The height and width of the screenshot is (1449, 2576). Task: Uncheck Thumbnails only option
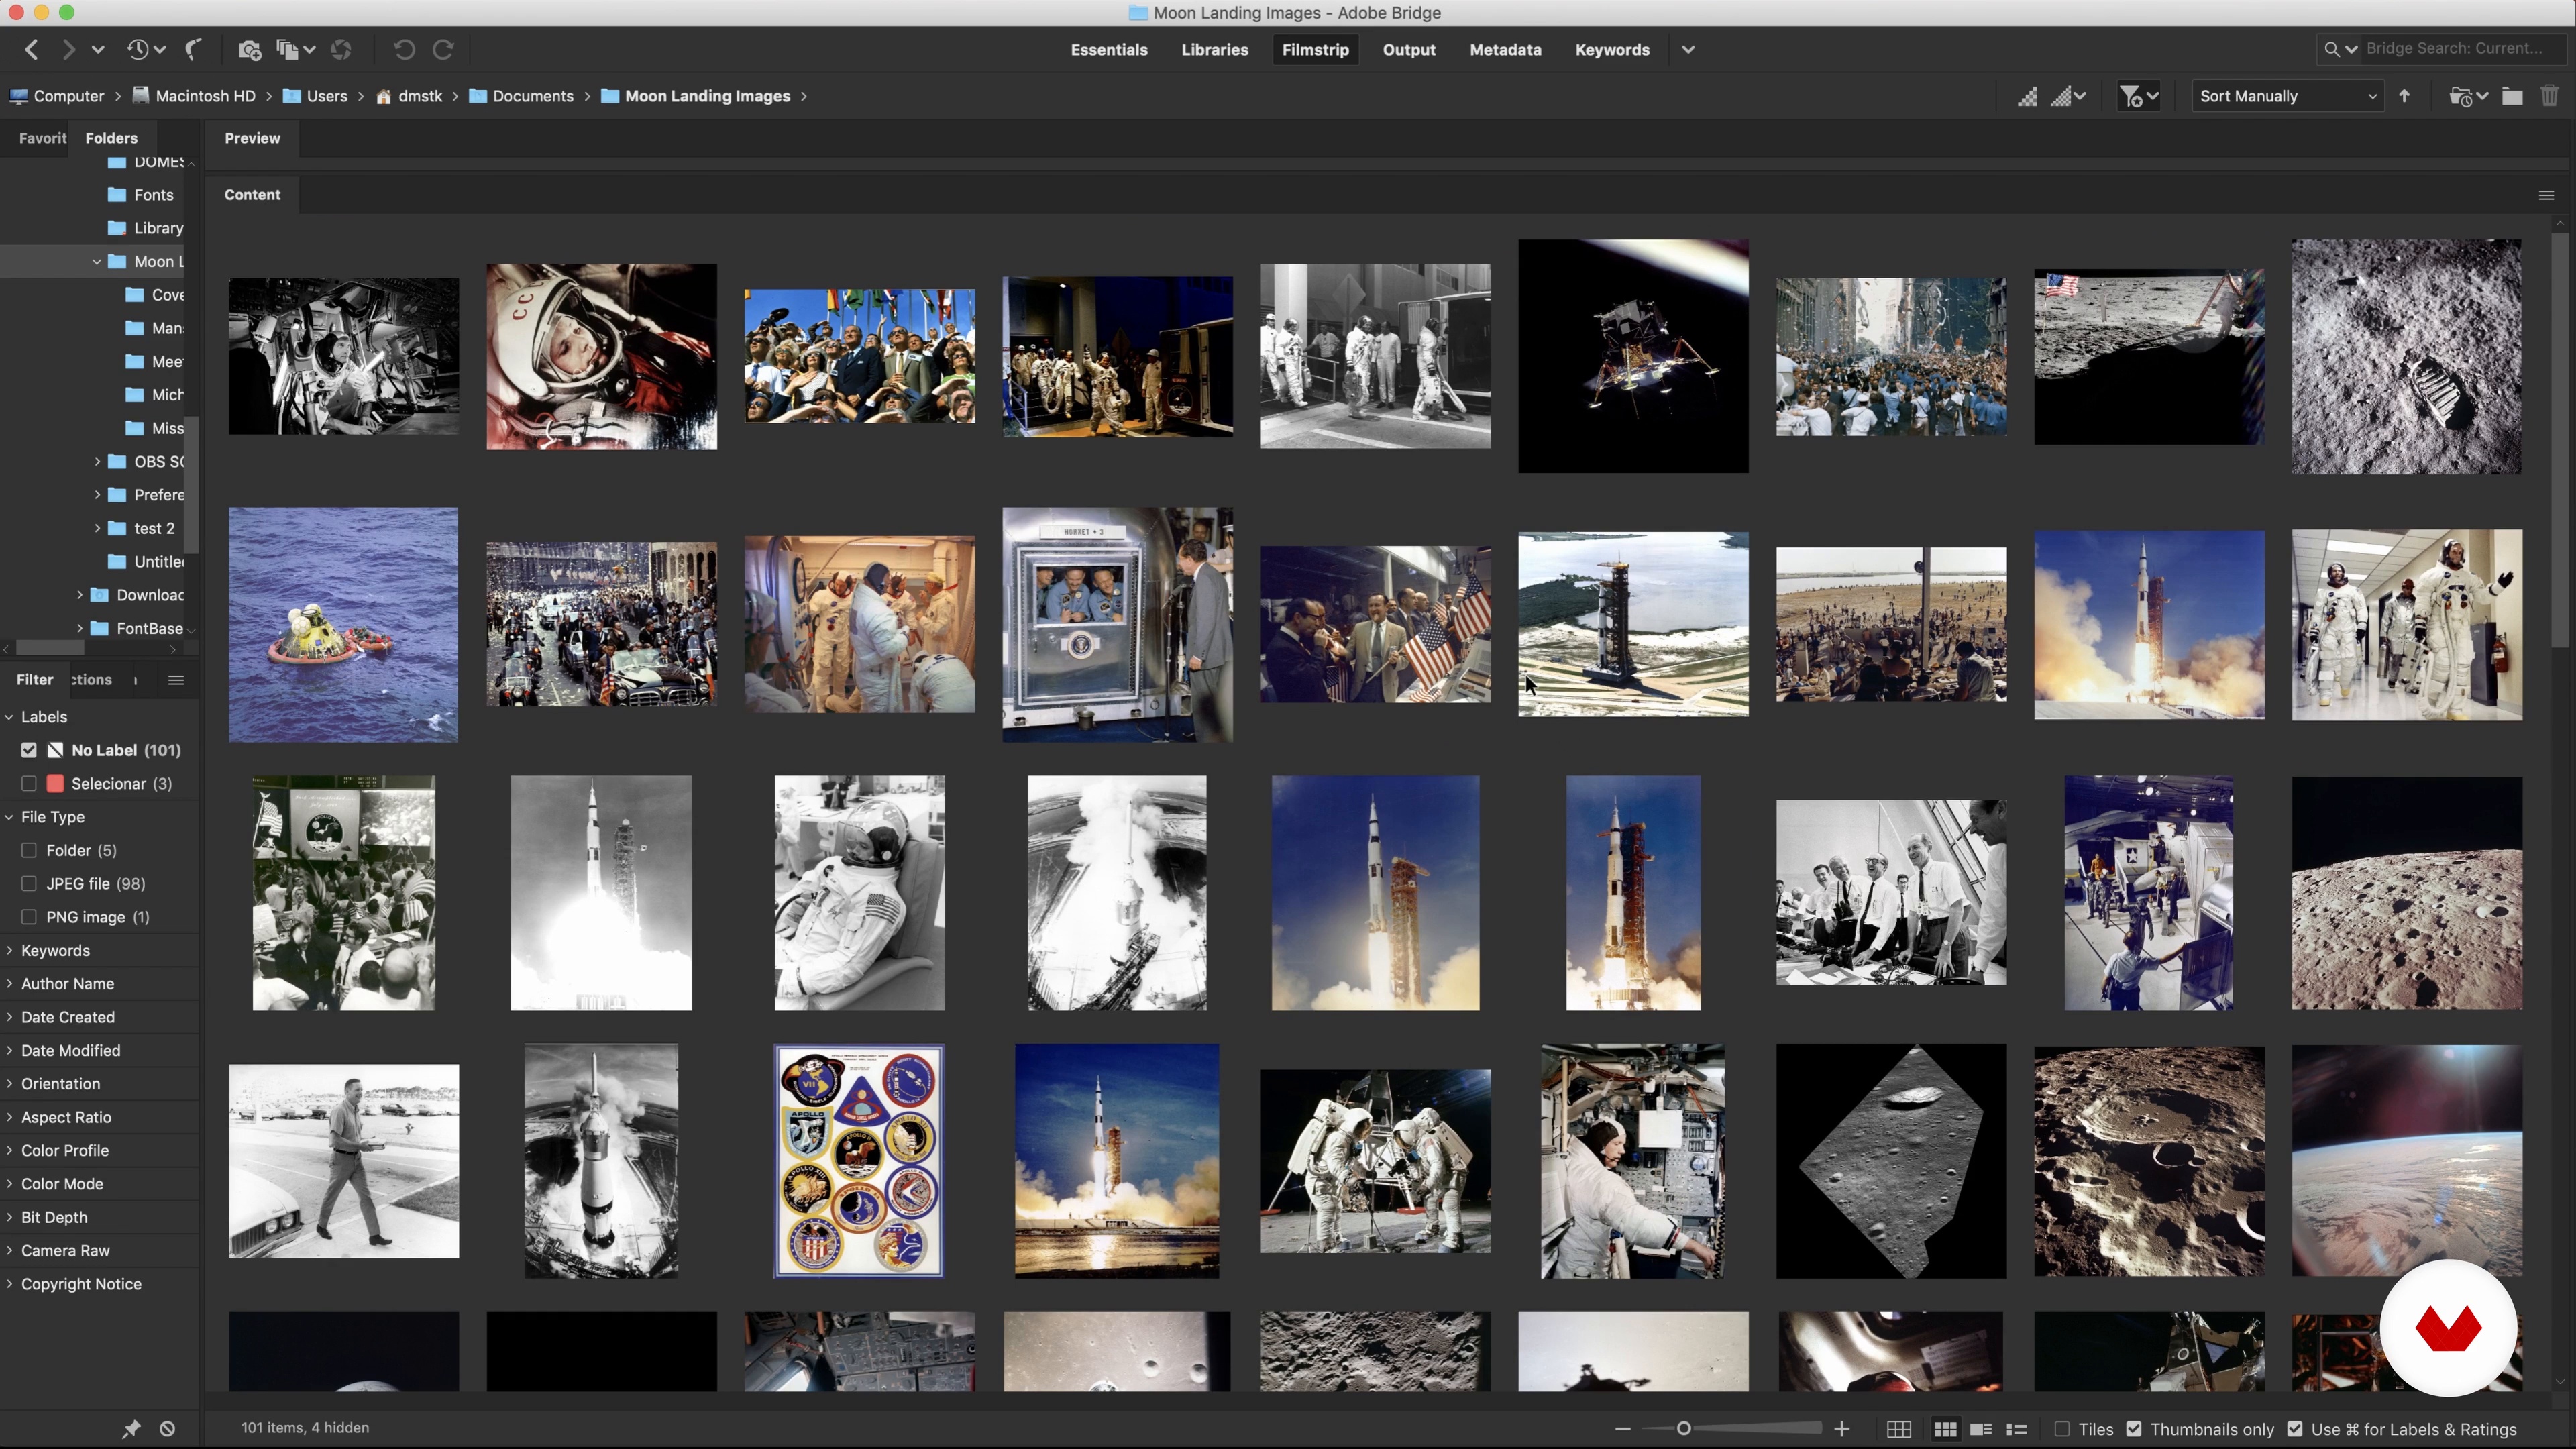point(2134,1429)
